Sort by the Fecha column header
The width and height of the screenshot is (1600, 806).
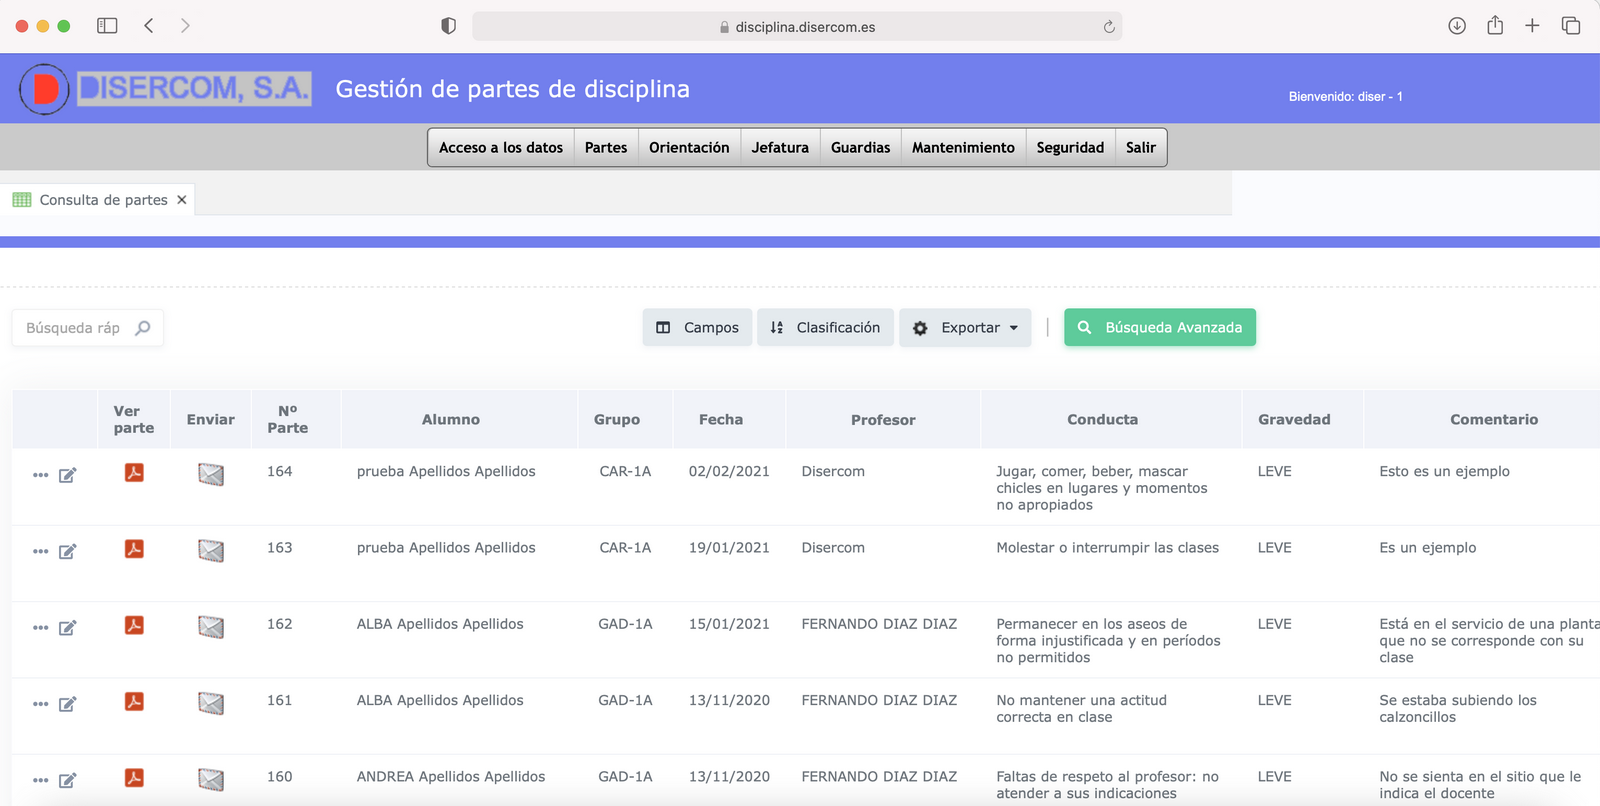tap(721, 420)
